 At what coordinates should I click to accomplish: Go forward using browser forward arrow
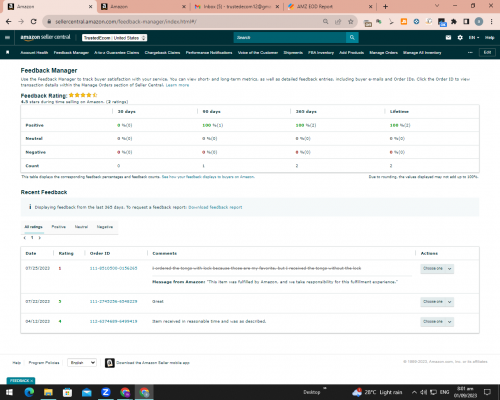[21, 21]
